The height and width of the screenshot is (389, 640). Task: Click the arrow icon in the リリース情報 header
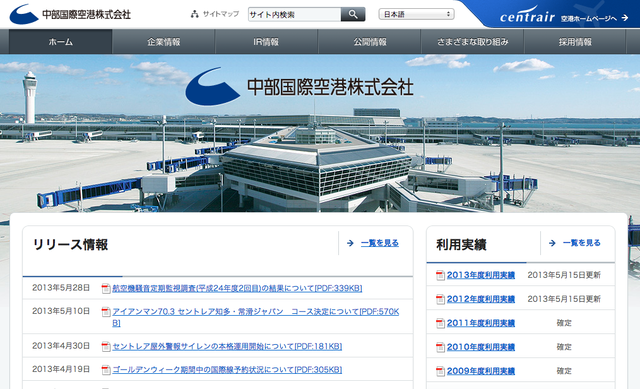tap(350, 243)
